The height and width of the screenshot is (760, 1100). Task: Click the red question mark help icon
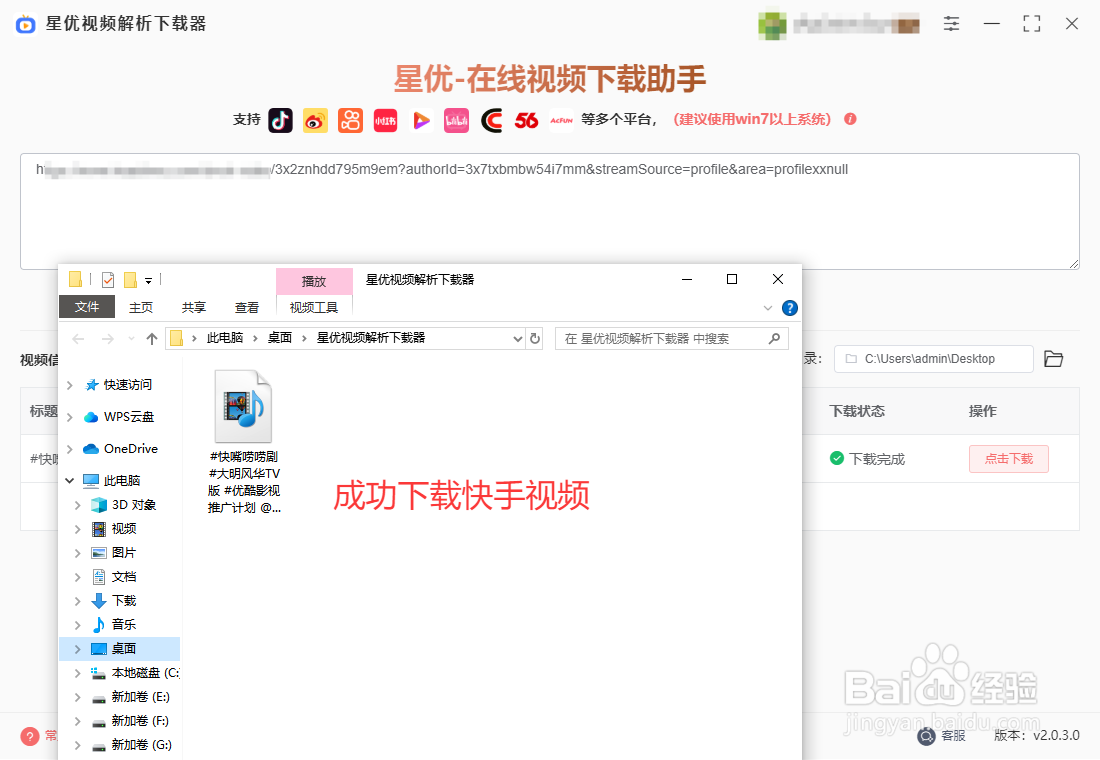point(30,736)
